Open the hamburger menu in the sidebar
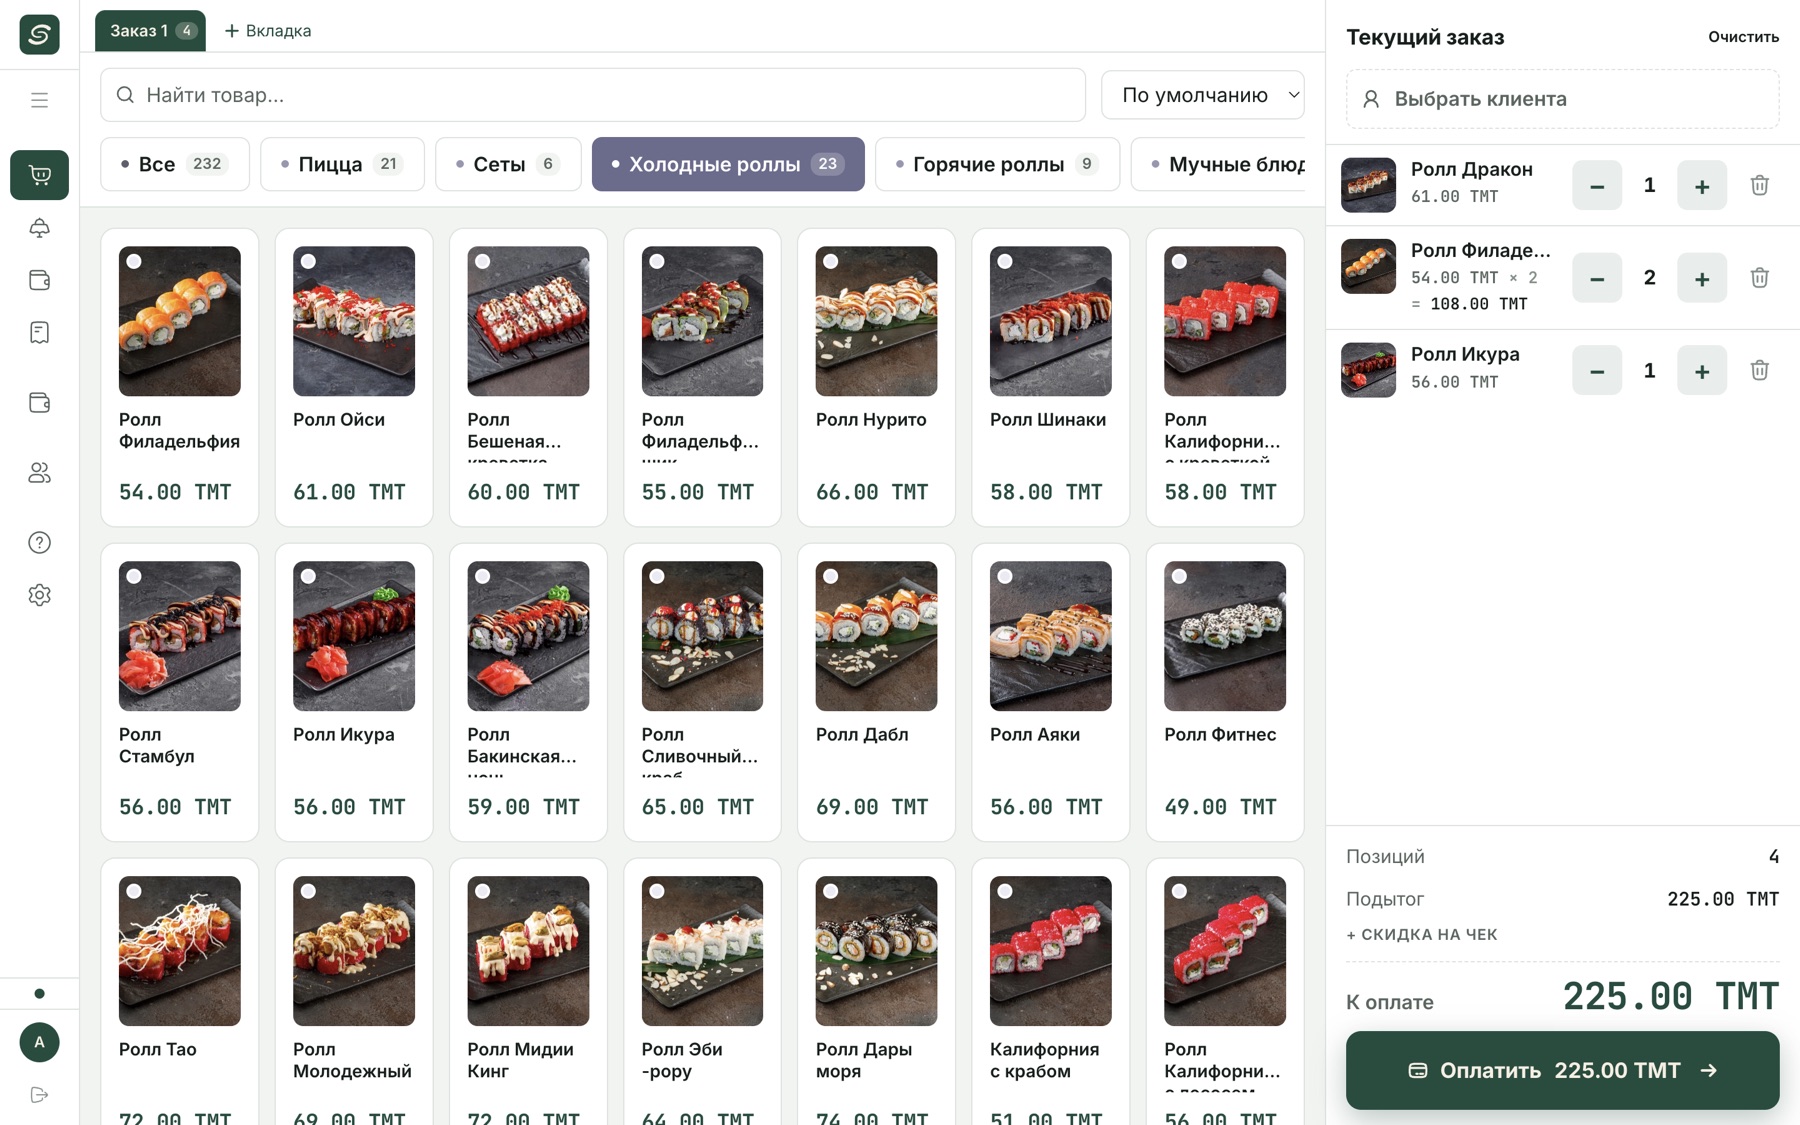The width and height of the screenshot is (1800, 1125). click(39, 100)
